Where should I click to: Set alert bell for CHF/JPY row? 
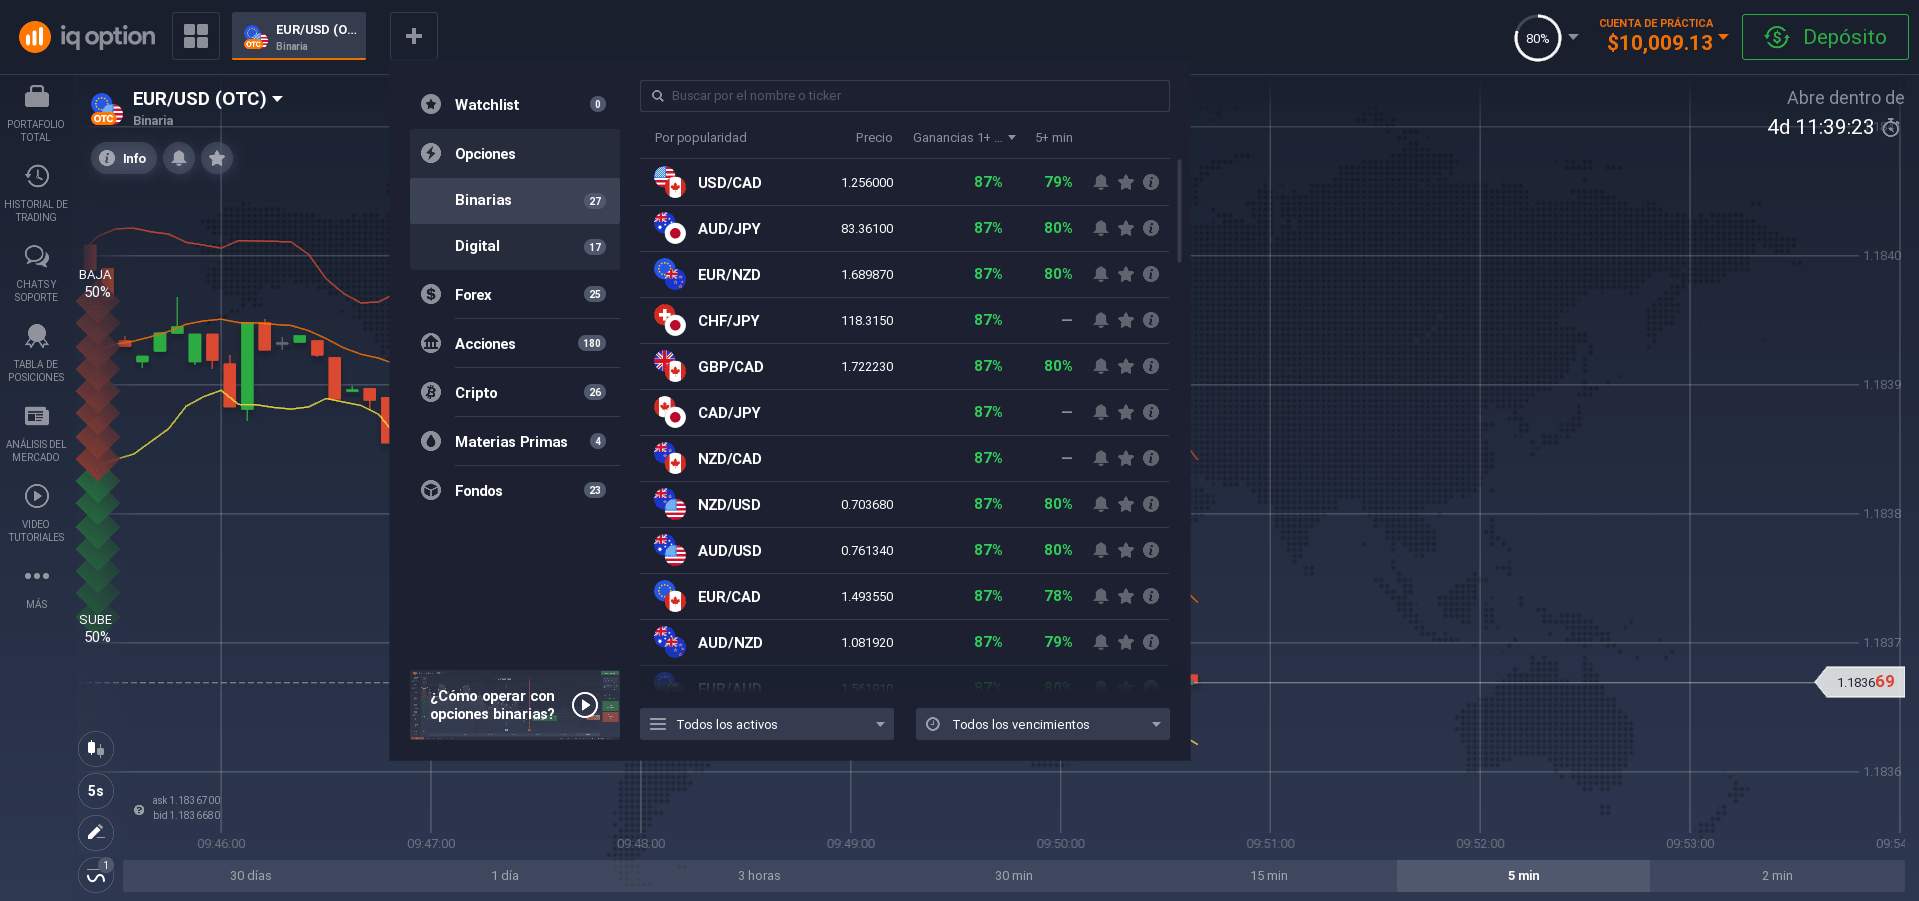point(1100,320)
